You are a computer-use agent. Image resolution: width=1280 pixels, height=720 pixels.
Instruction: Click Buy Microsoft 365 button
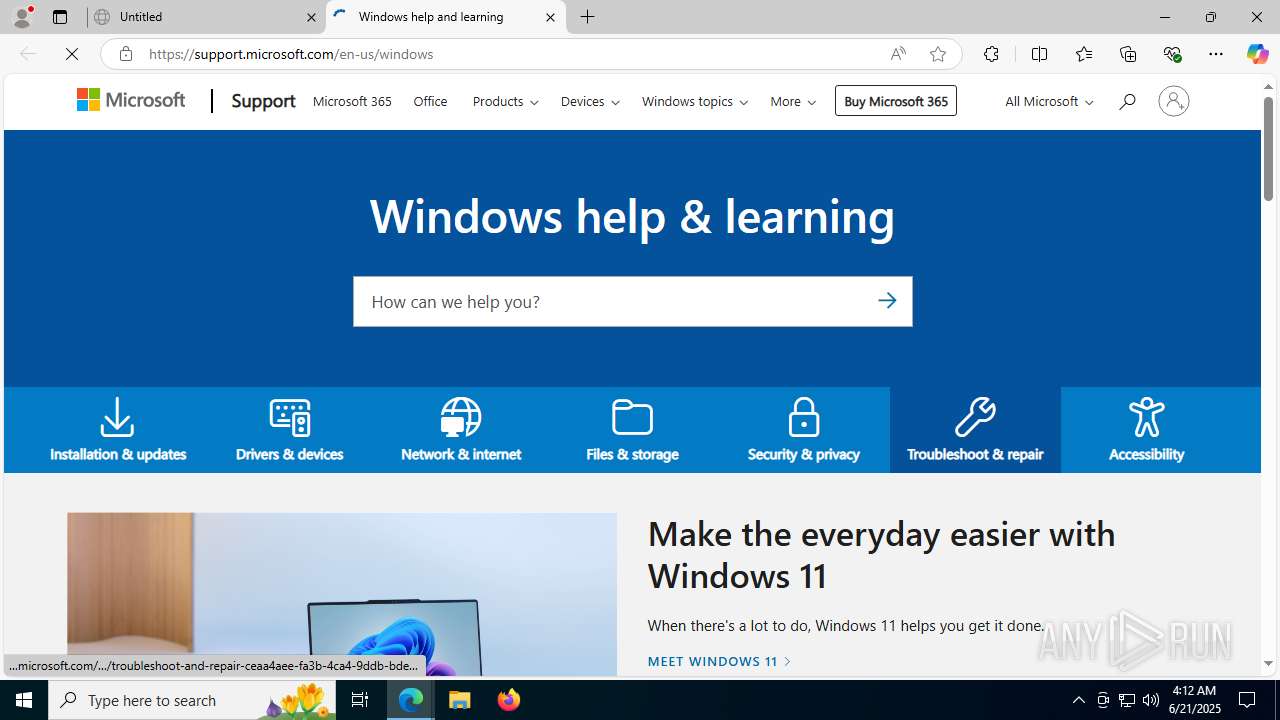(x=896, y=100)
